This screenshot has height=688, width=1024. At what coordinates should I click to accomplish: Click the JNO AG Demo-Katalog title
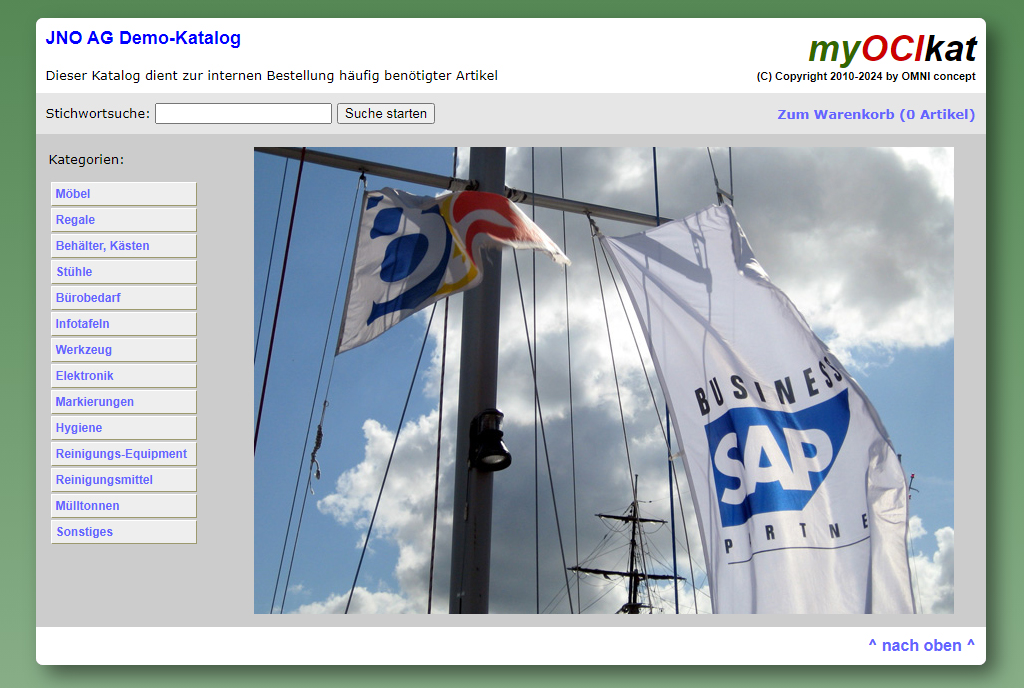click(143, 38)
